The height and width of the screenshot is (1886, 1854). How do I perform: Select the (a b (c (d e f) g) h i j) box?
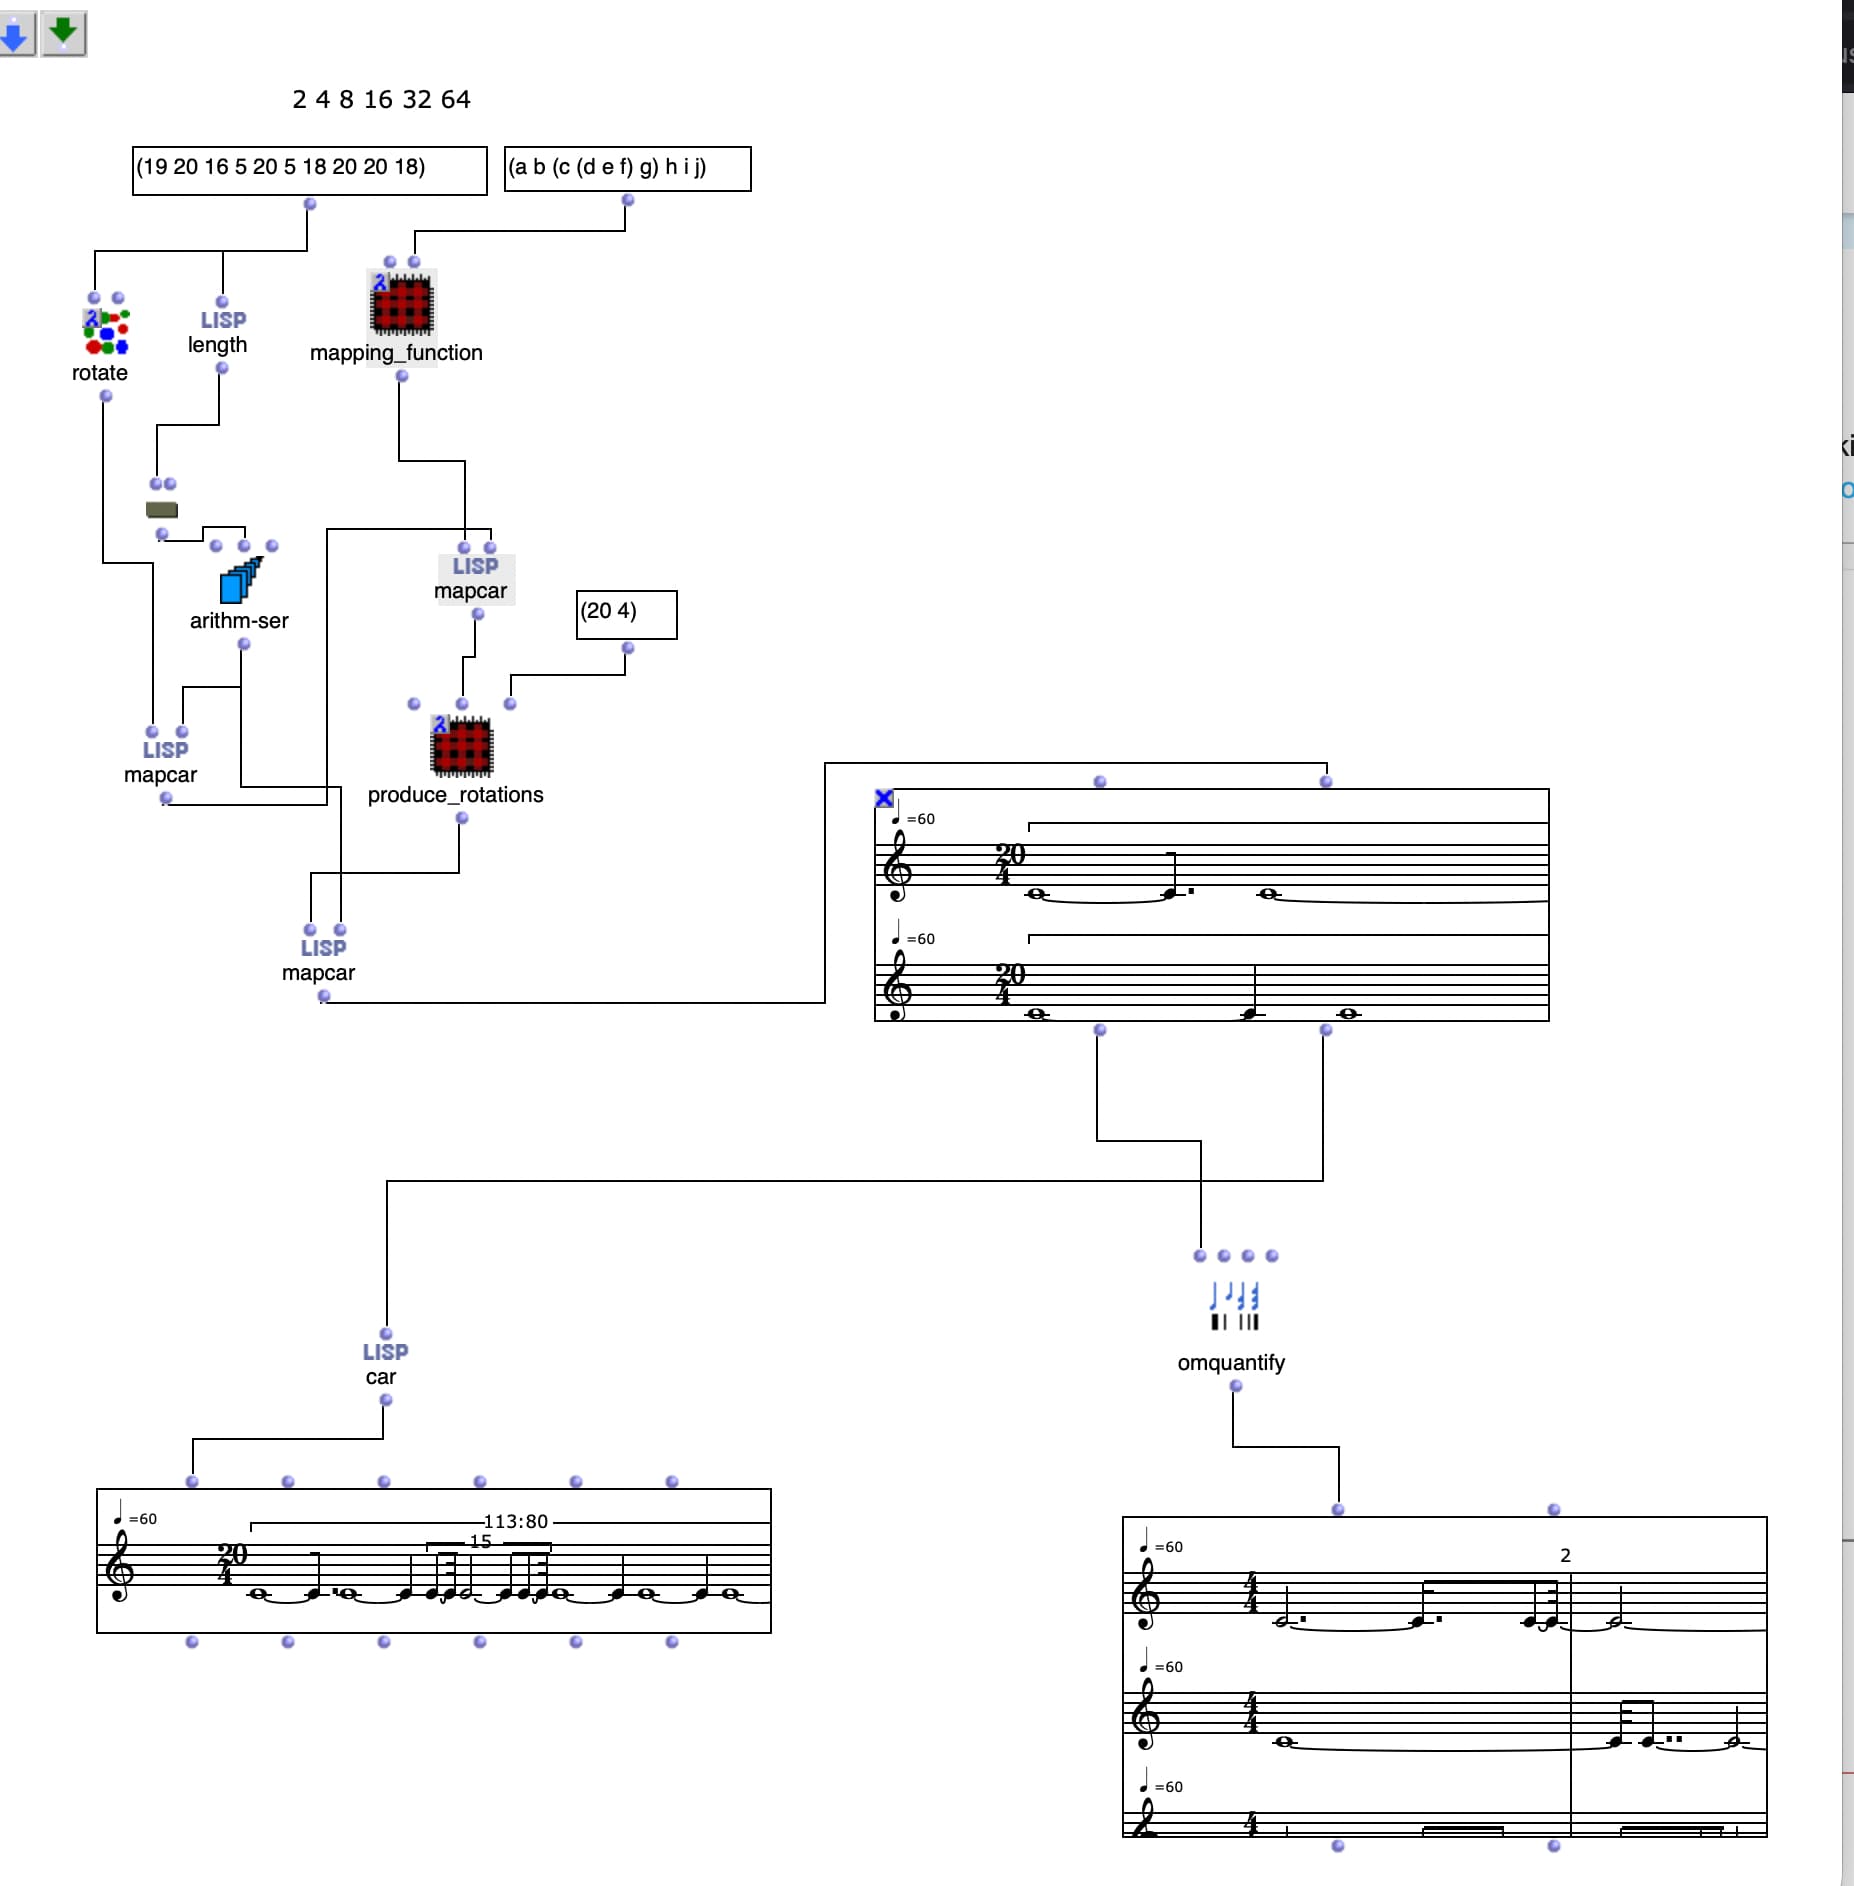point(627,168)
